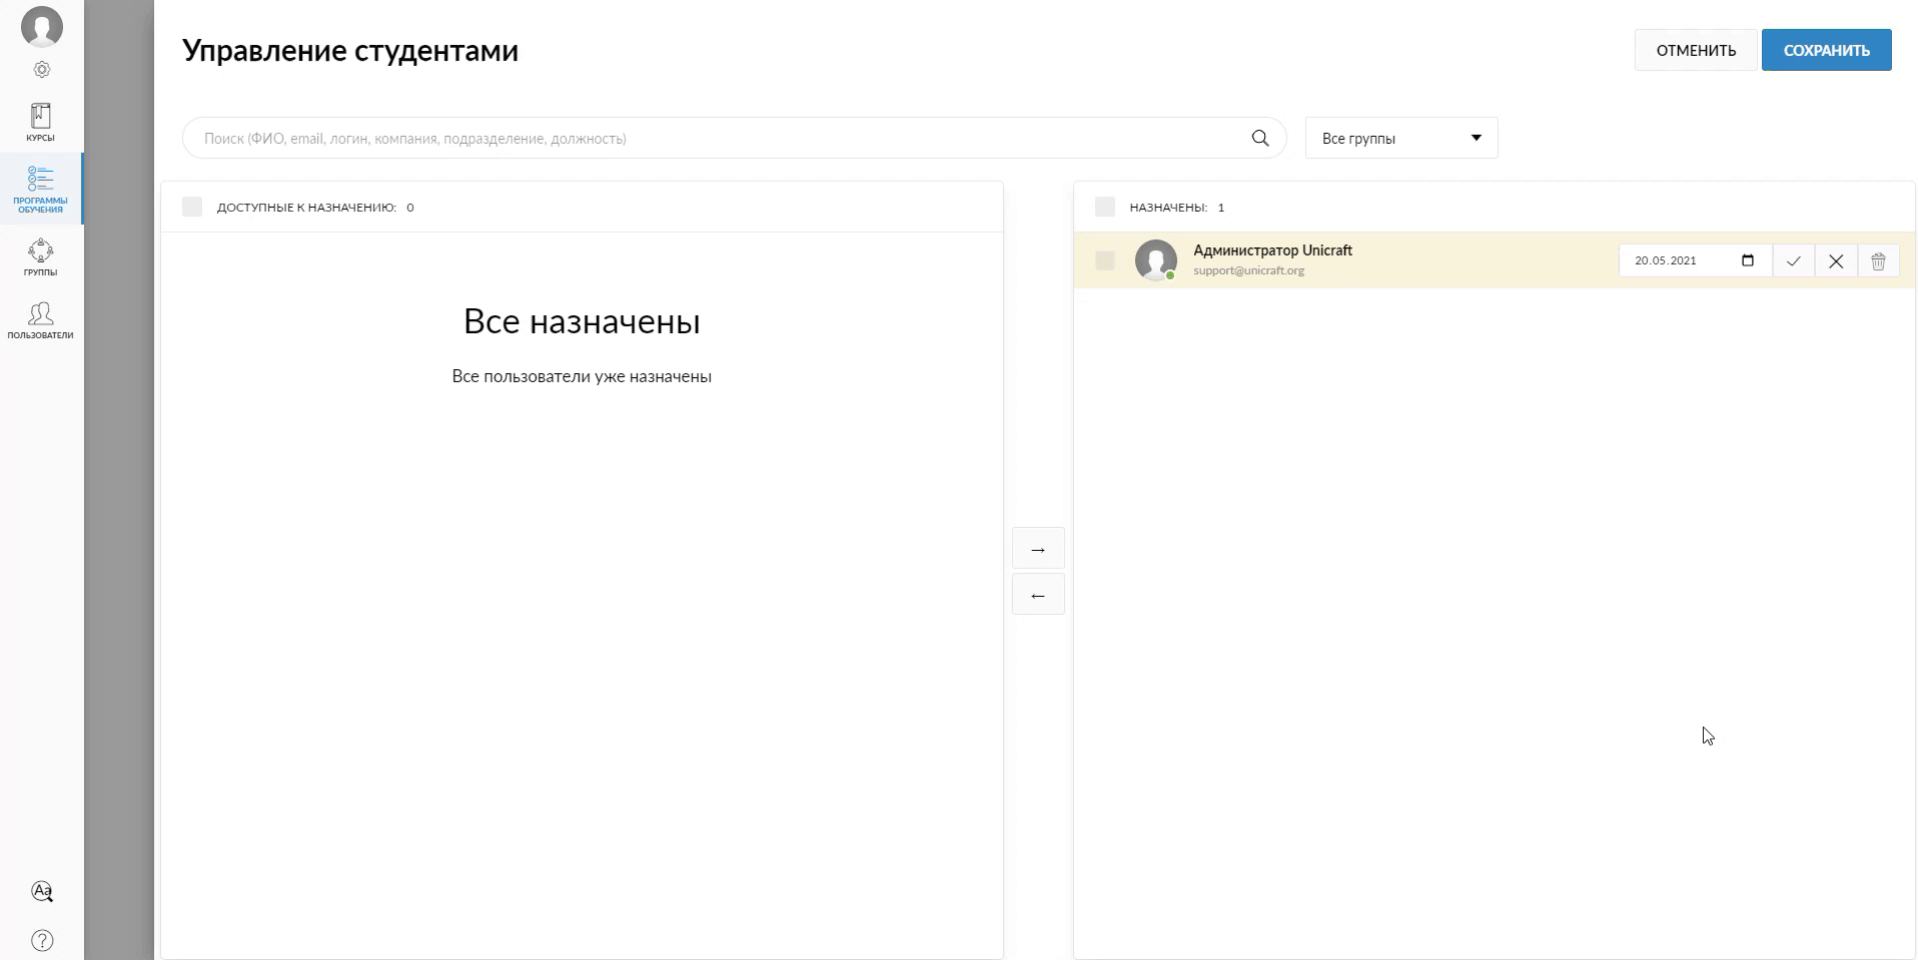The height and width of the screenshot is (960, 1918).
Task: Open Пользователи section in sidebar
Action: point(41,321)
